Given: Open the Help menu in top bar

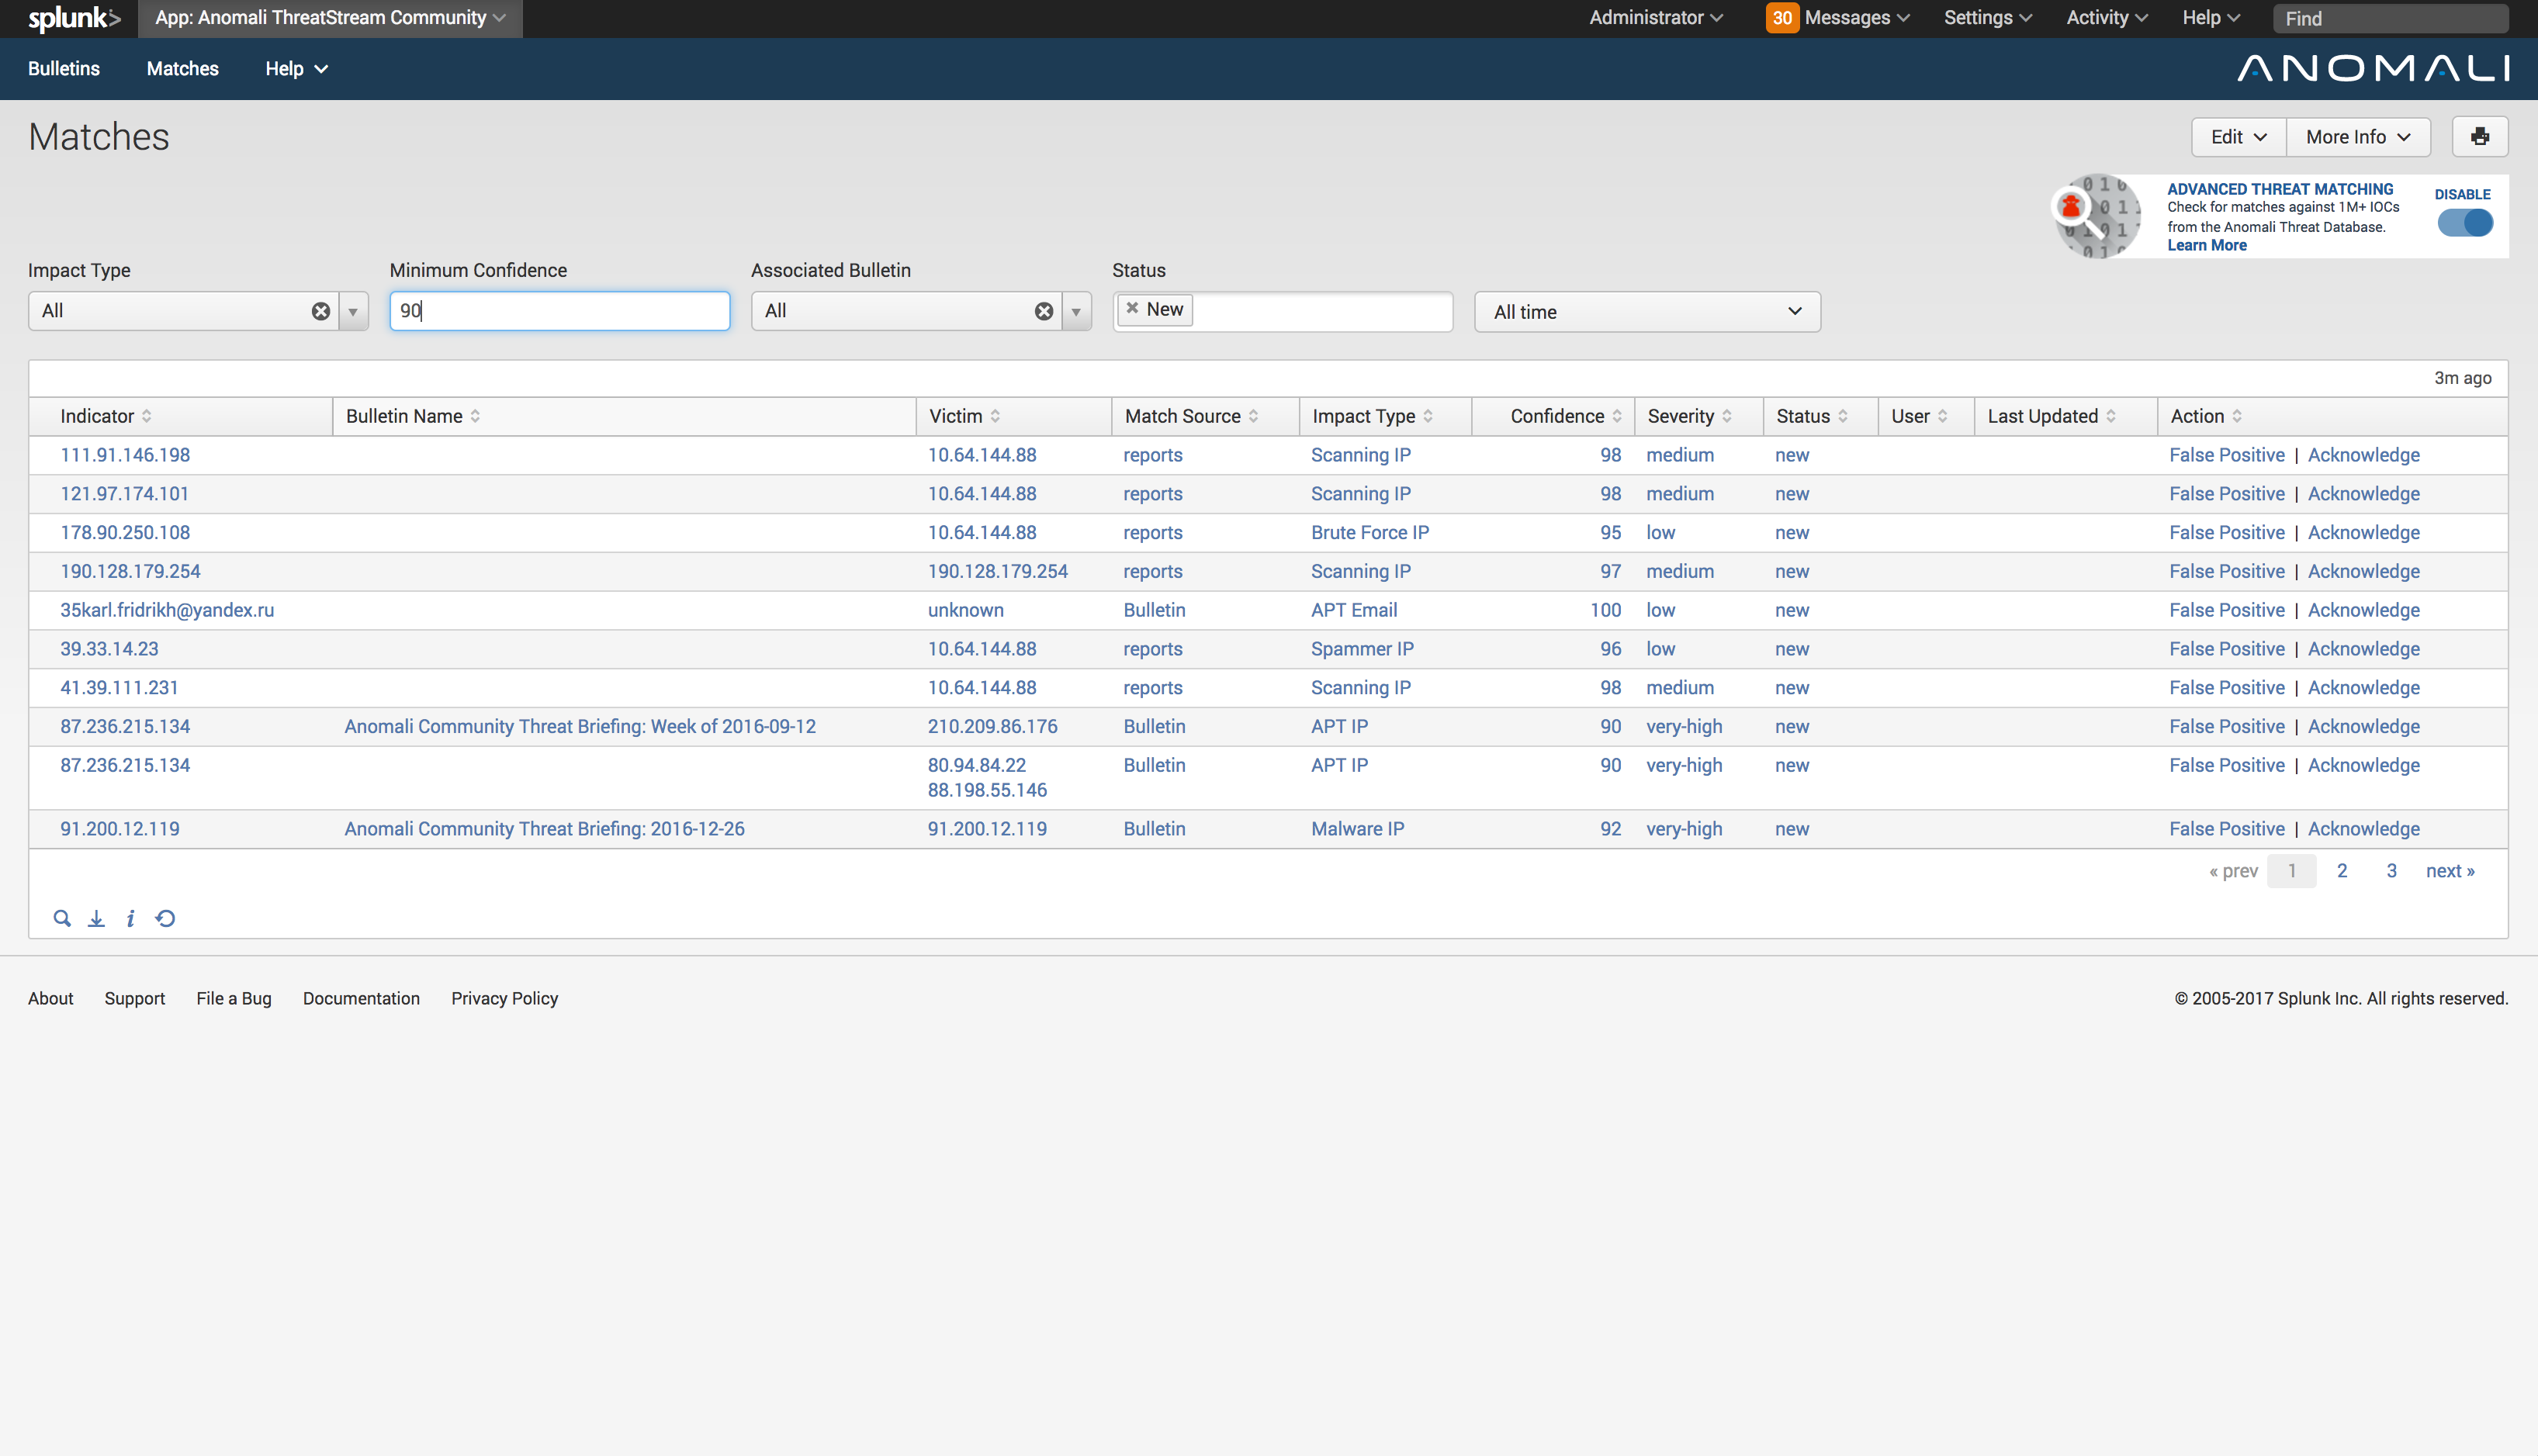Looking at the screenshot, I should tap(2210, 18).
